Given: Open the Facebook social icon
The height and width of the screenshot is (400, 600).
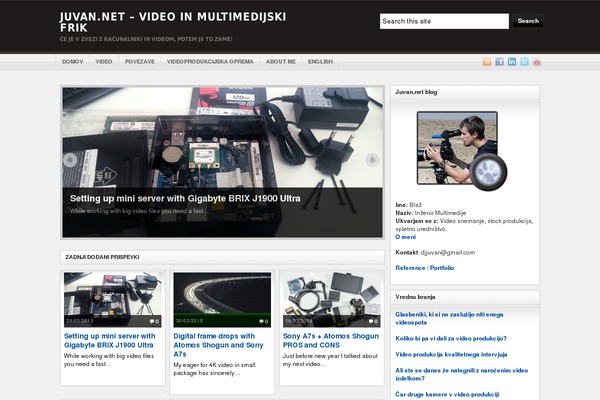Looking at the screenshot, I should pos(499,62).
